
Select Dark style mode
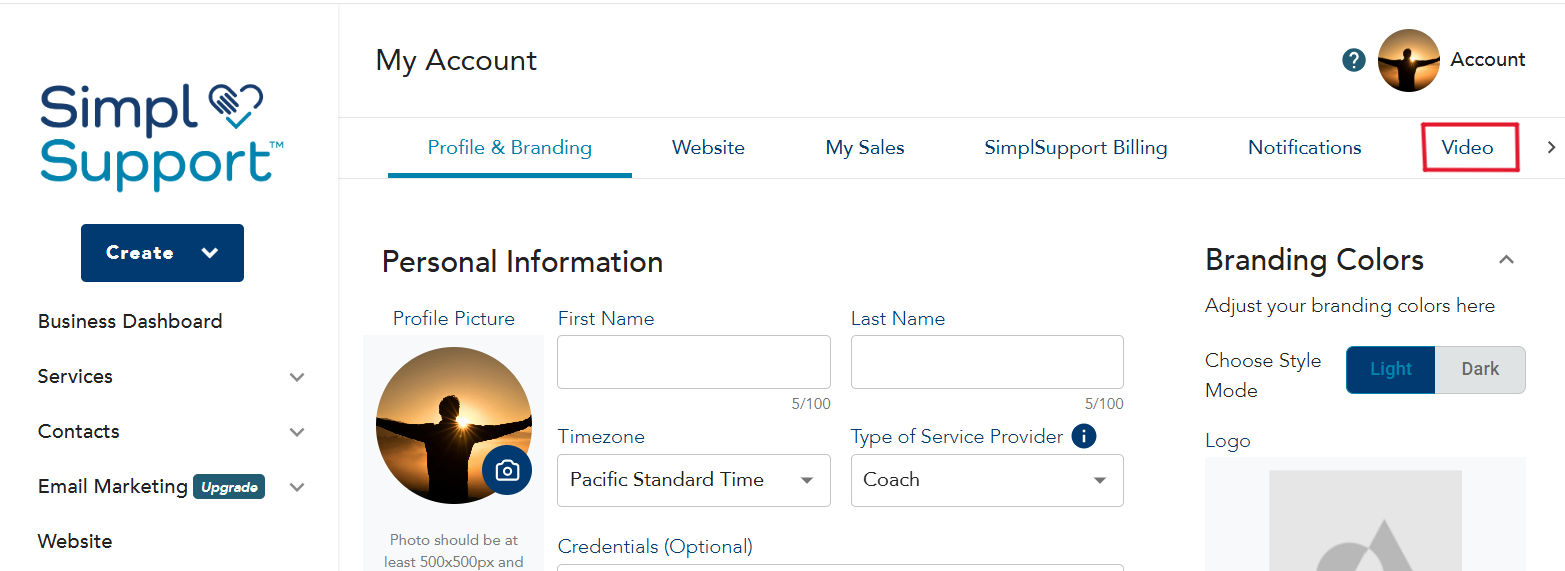click(x=1480, y=369)
